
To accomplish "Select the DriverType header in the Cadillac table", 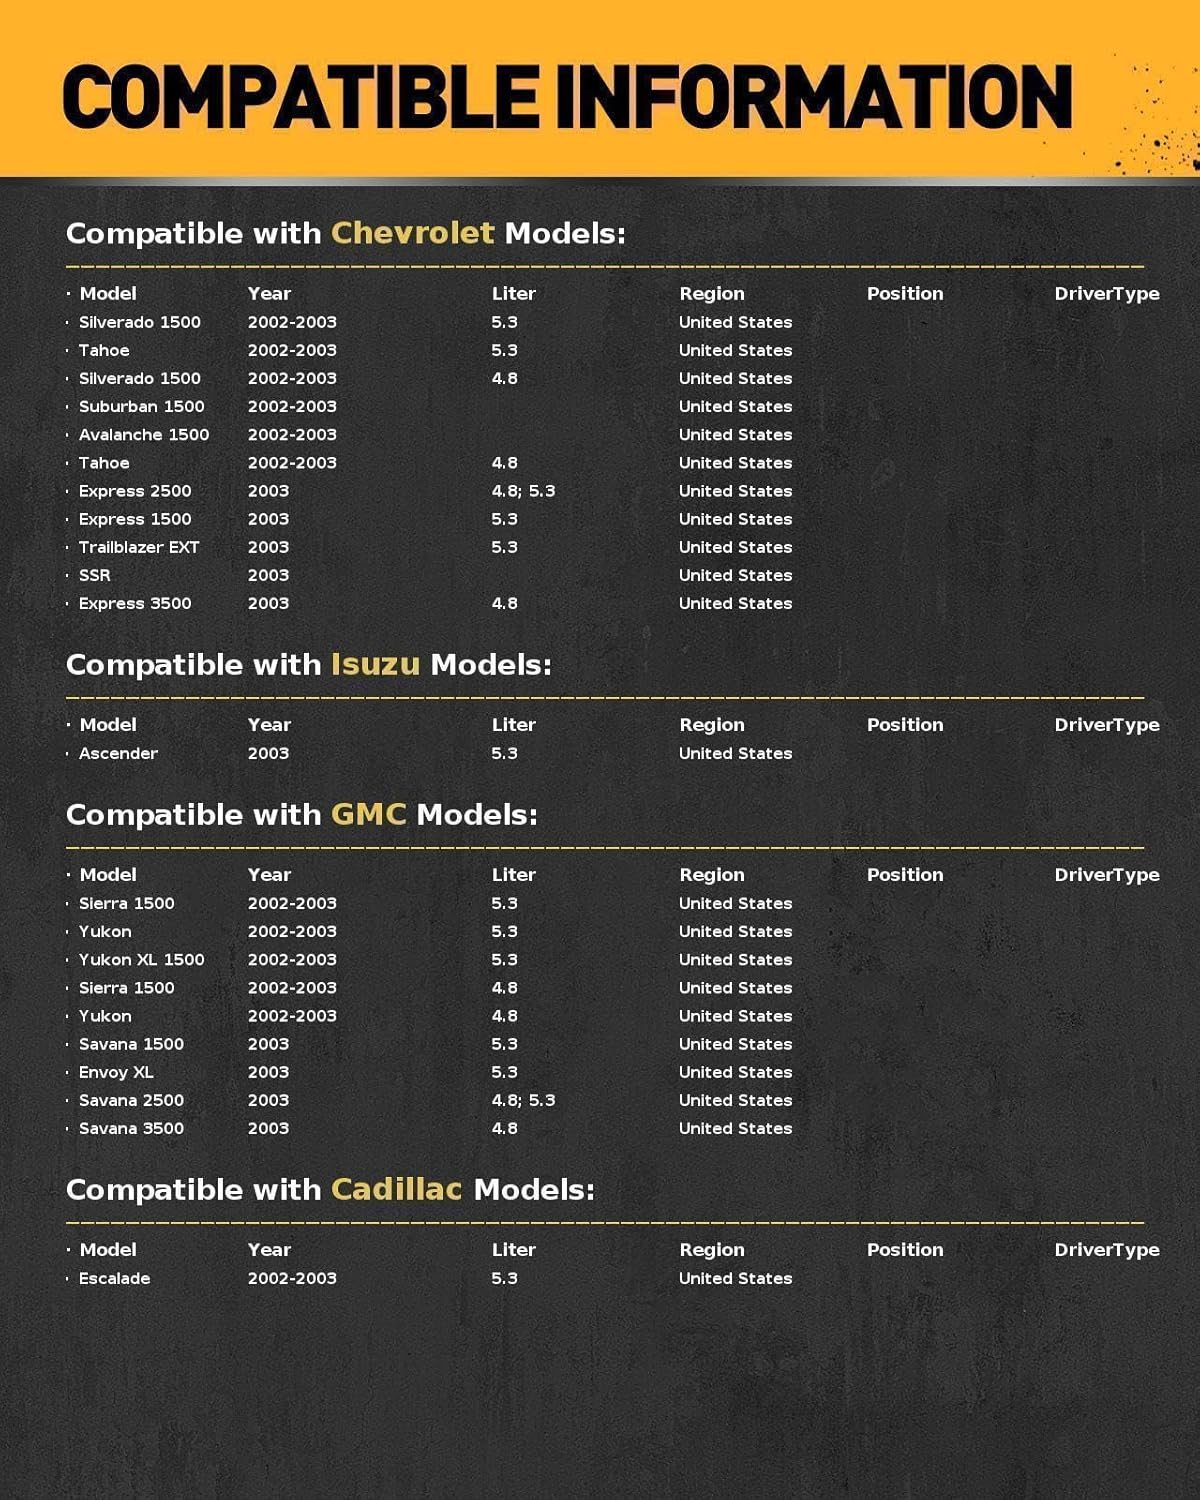I will click(x=1107, y=1249).
